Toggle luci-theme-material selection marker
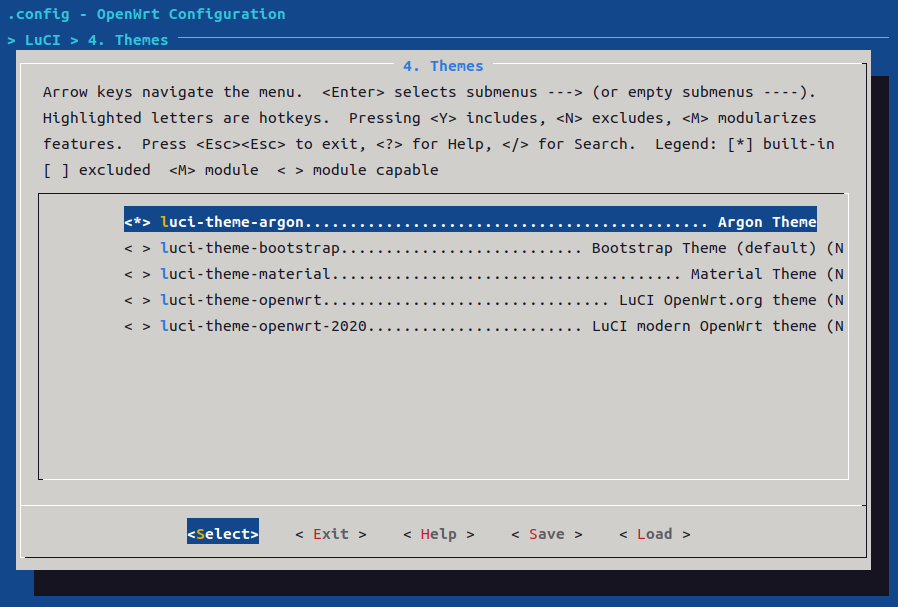898x607 pixels. 137,274
